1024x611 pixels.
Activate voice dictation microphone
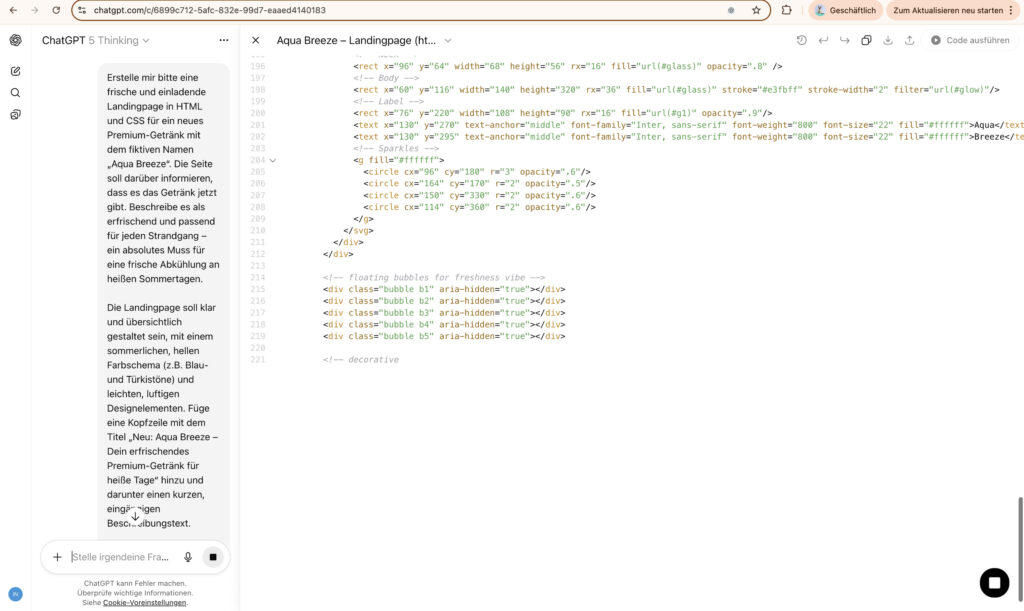coord(188,557)
